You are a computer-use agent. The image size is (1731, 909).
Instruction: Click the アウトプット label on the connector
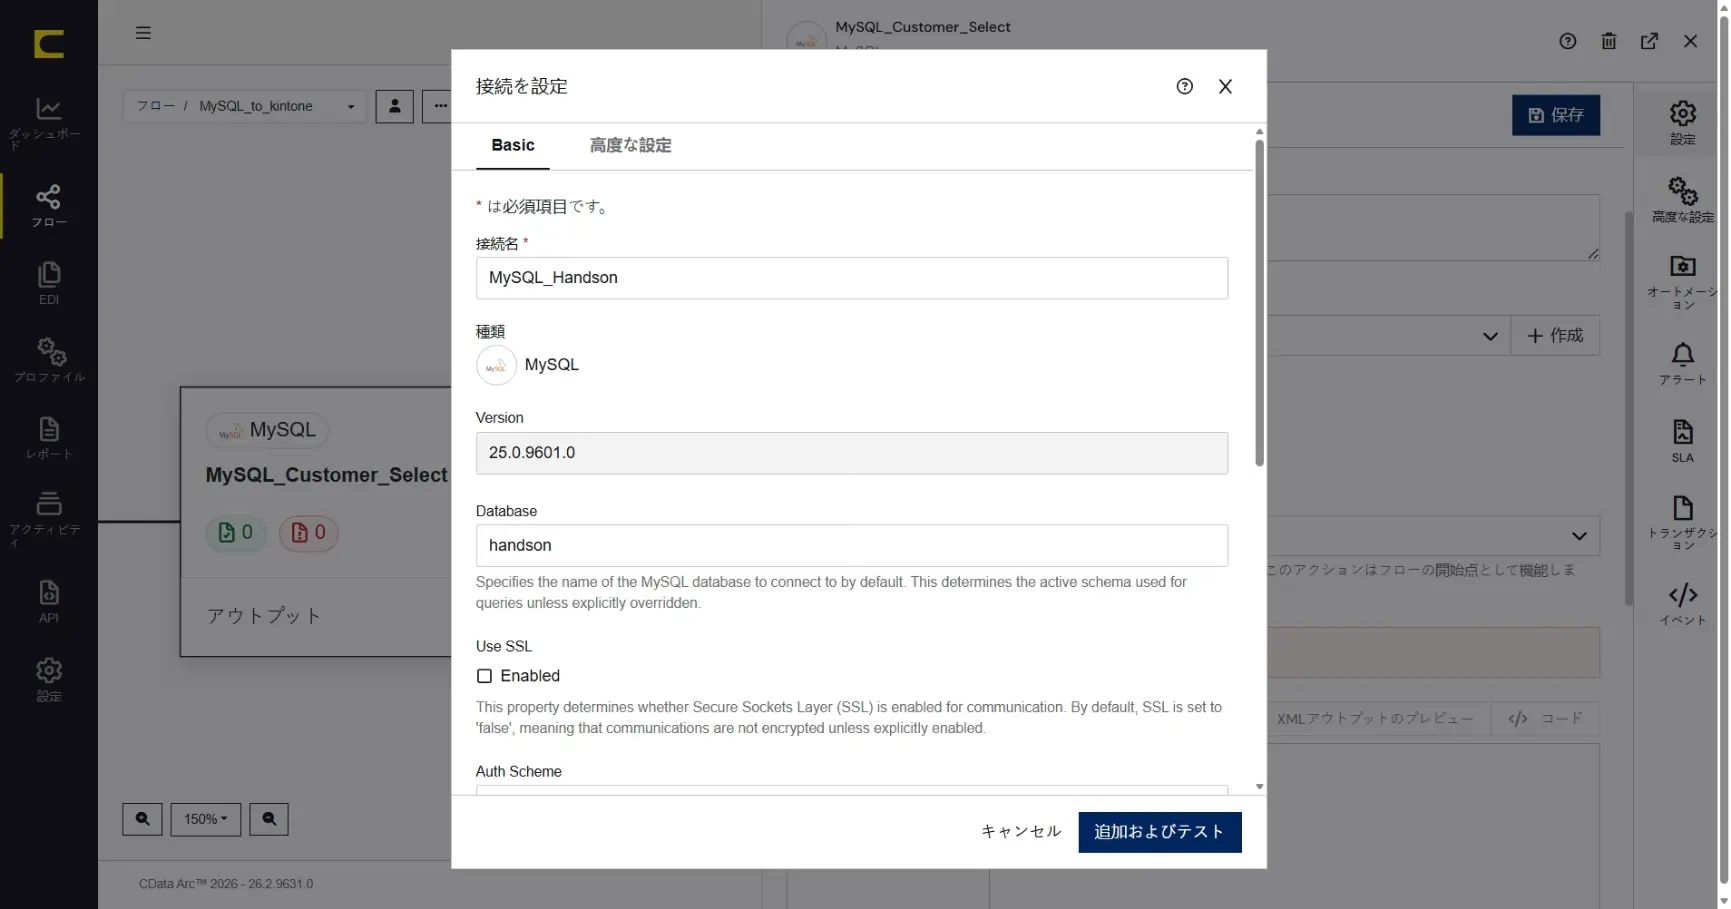click(x=264, y=617)
